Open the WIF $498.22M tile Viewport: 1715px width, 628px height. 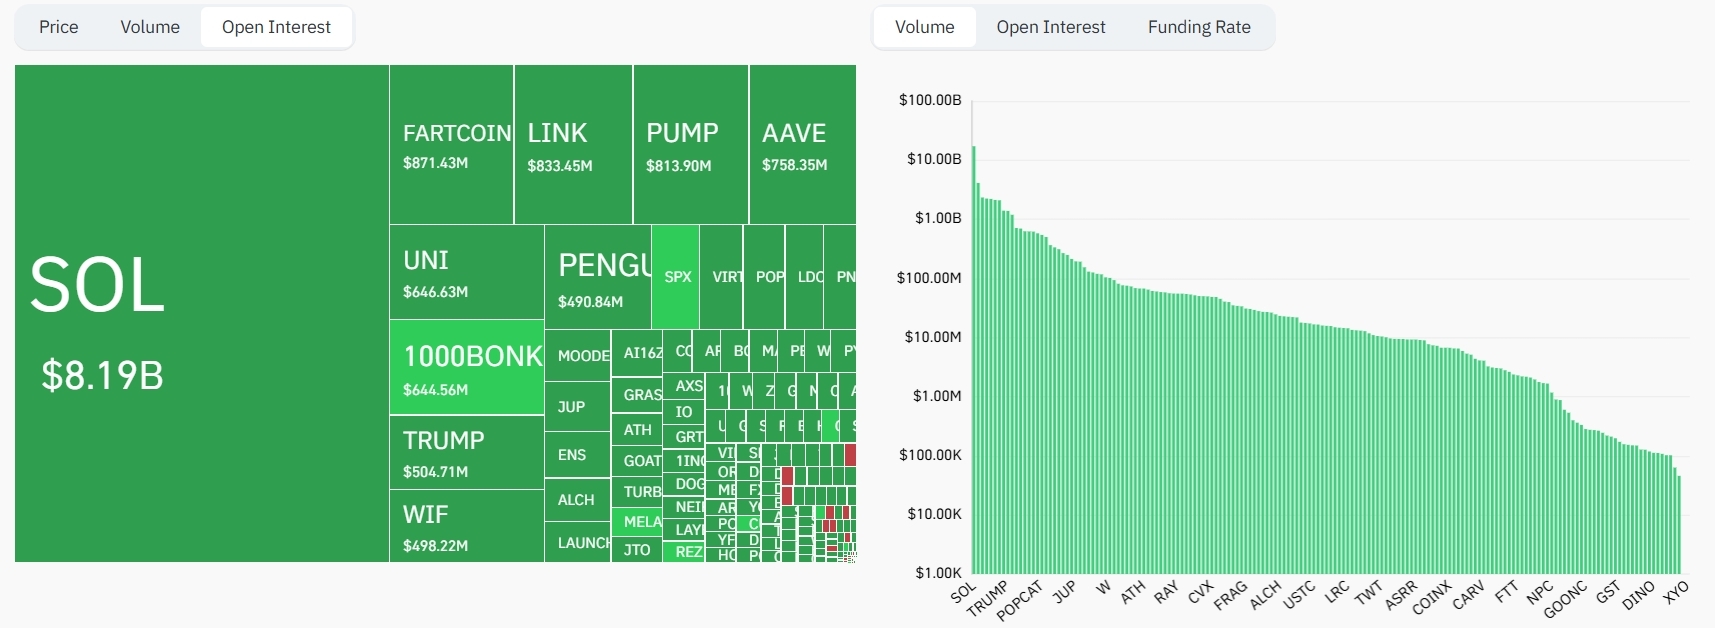466,526
